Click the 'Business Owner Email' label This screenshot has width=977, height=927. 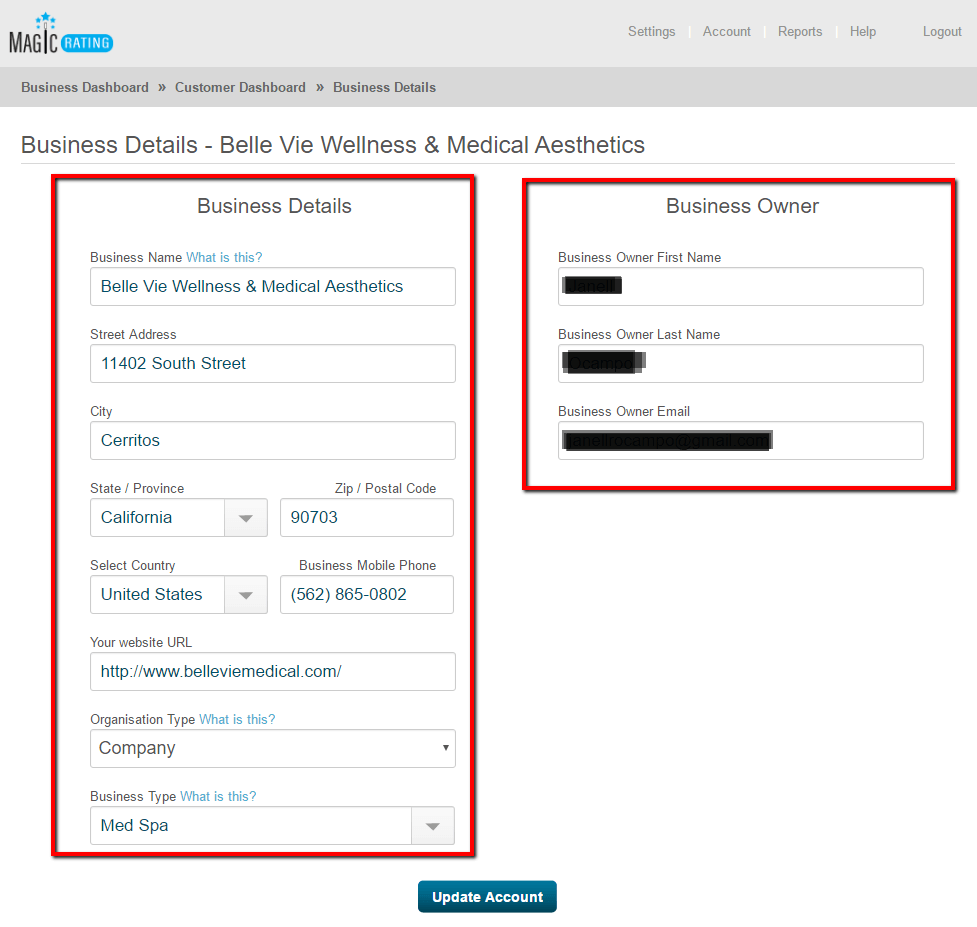pyautogui.click(x=624, y=411)
